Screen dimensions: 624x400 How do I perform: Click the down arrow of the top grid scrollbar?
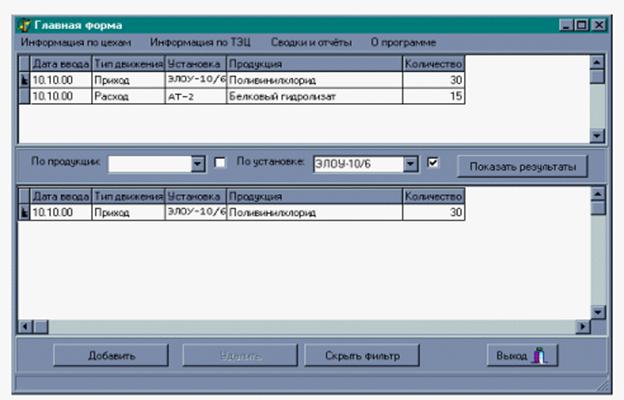click(598, 137)
